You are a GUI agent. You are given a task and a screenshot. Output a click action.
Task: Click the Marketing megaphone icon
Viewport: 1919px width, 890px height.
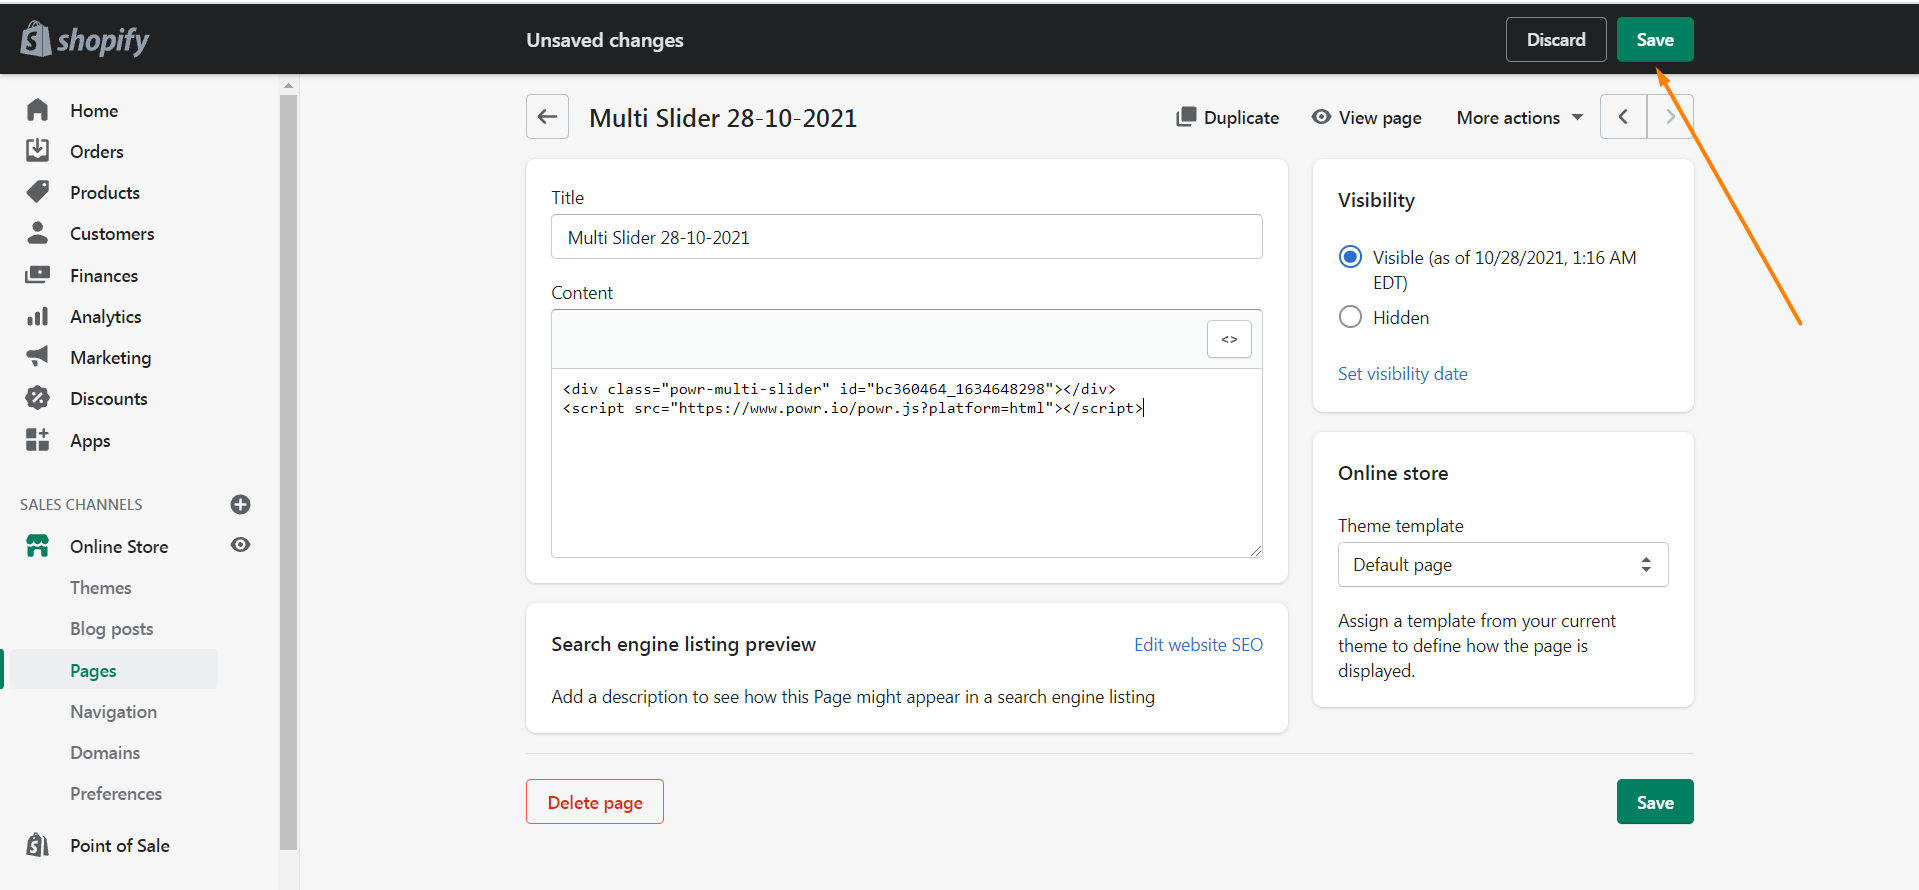click(x=38, y=357)
